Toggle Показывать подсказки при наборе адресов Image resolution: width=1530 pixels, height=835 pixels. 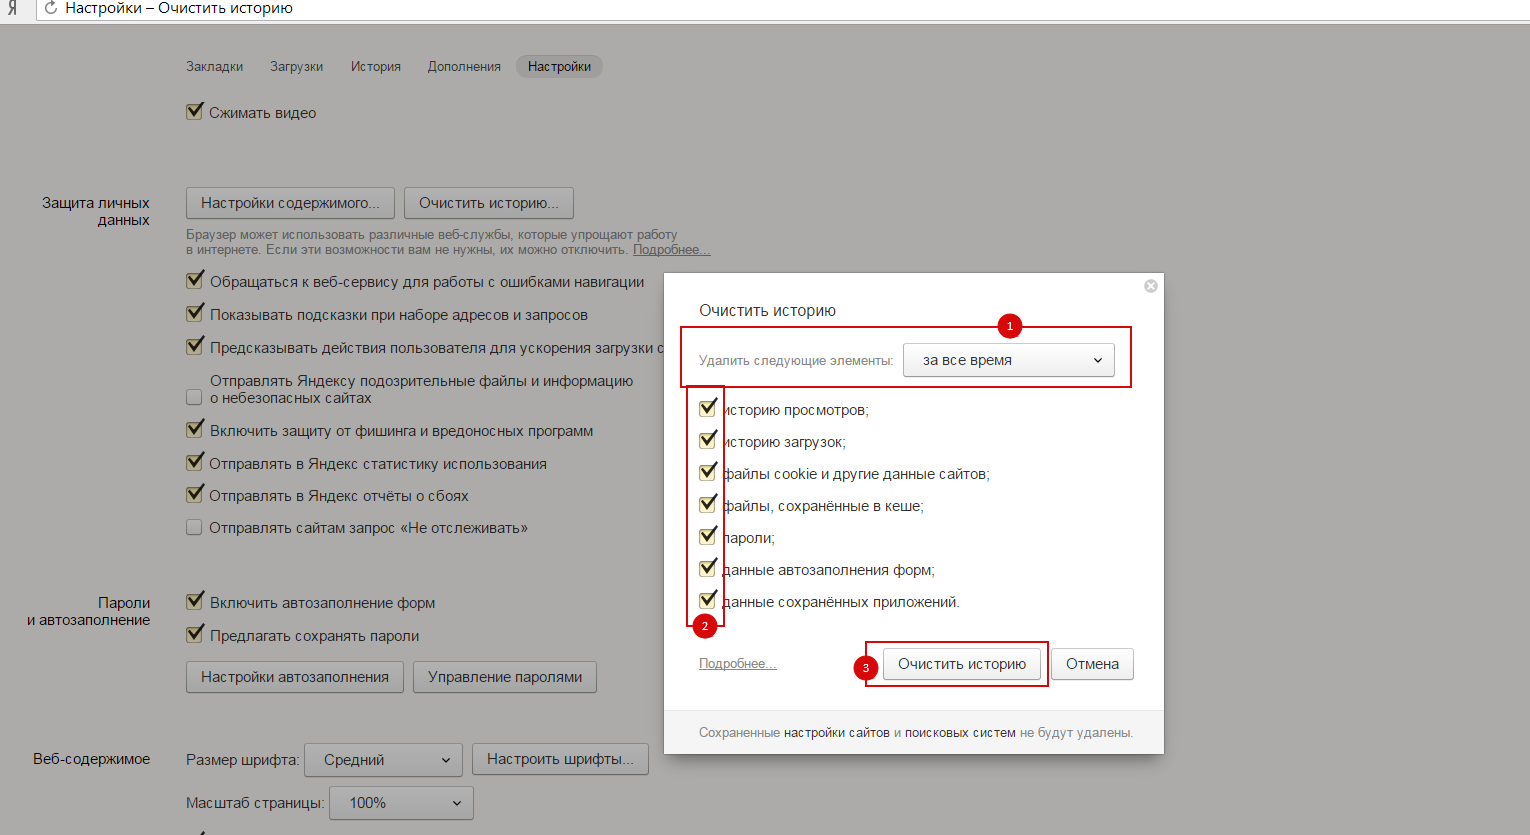tap(195, 314)
